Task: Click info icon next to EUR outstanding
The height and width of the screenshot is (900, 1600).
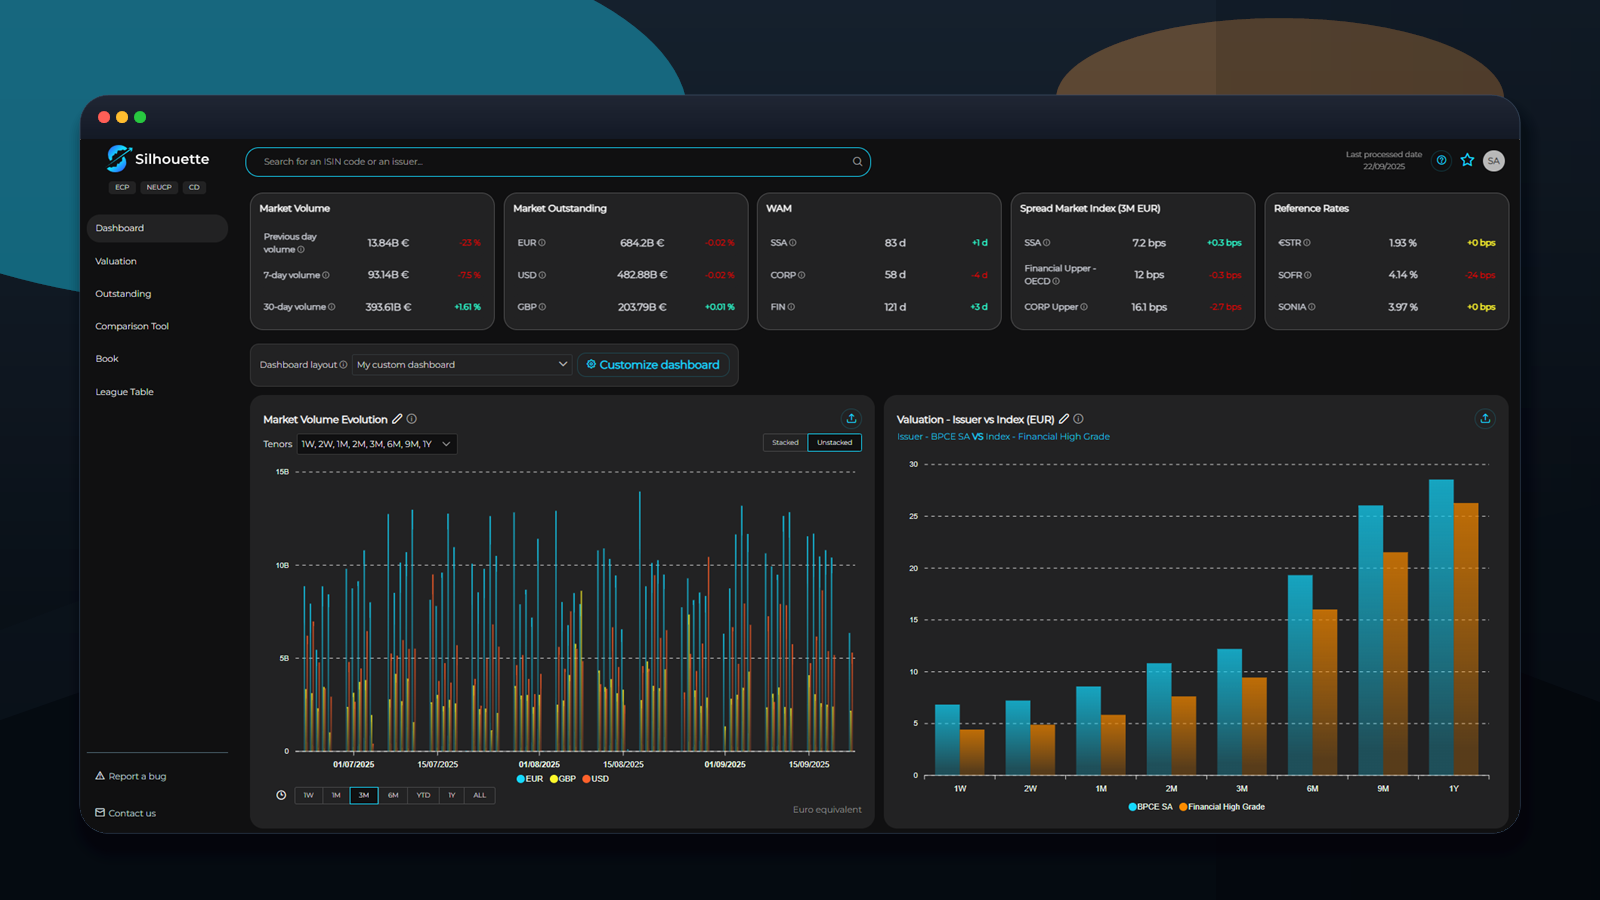Action: pos(542,243)
